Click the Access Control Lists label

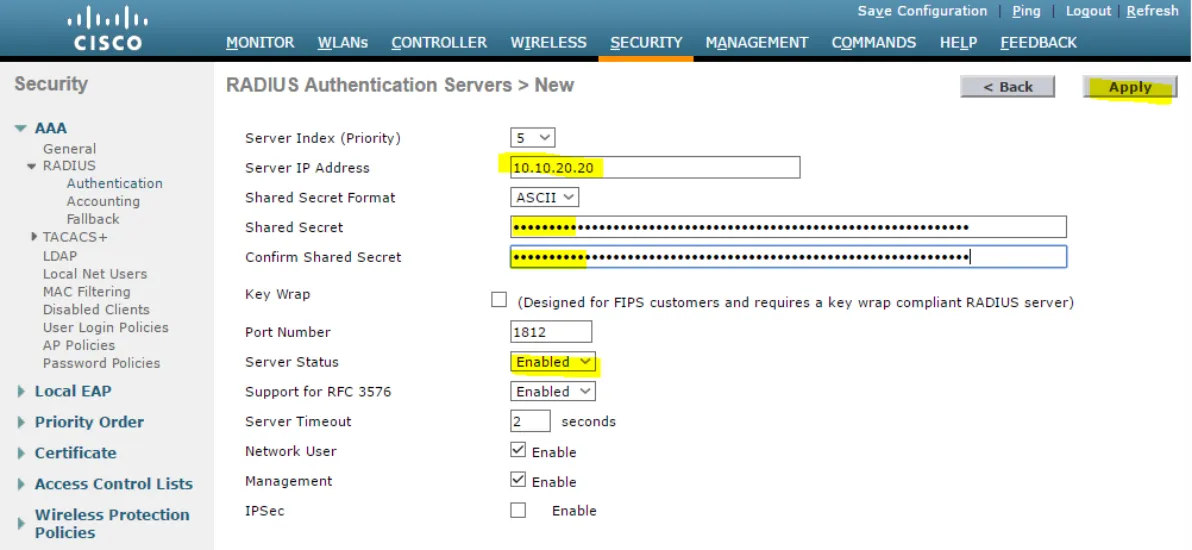(113, 485)
